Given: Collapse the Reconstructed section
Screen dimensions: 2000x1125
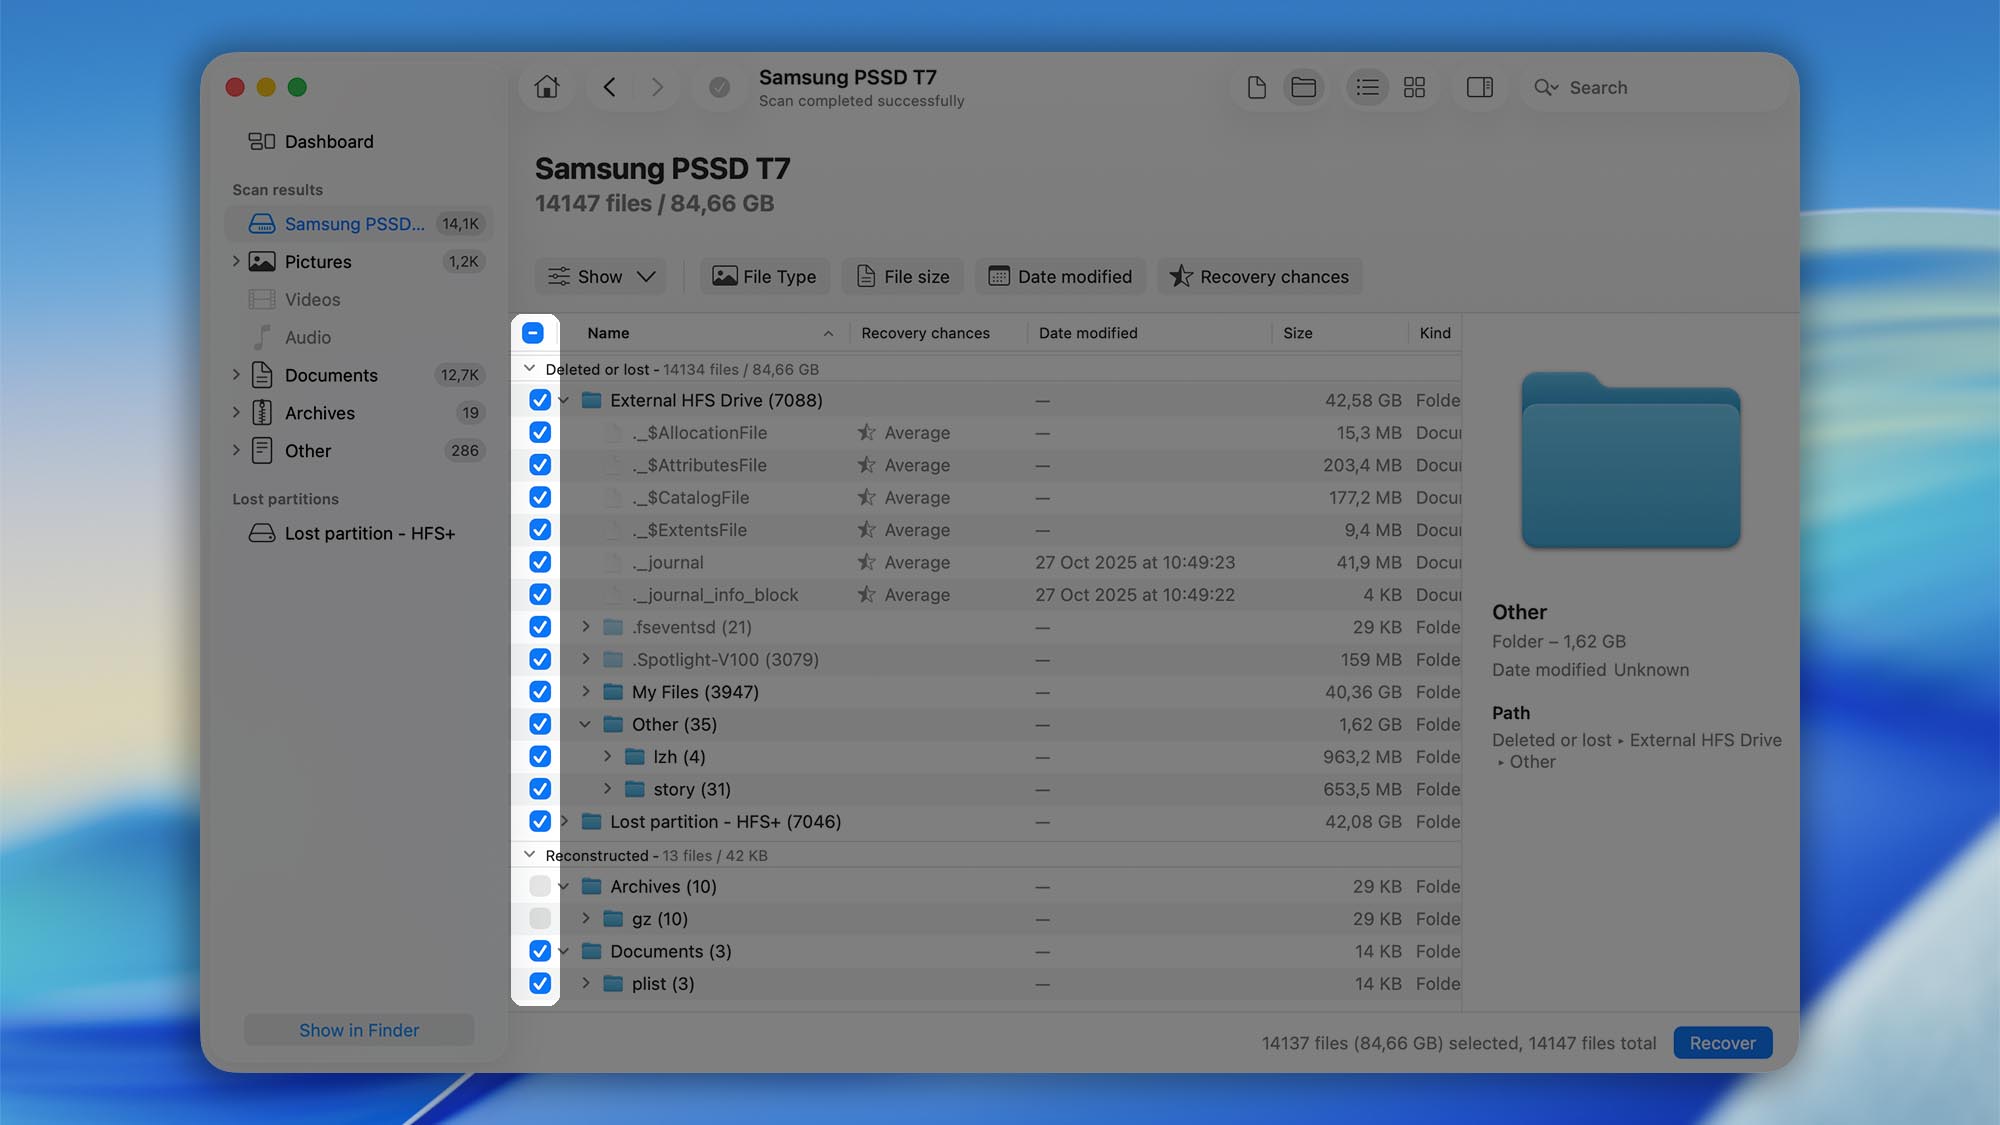Looking at the screenshot, I should tap(530, 855).
